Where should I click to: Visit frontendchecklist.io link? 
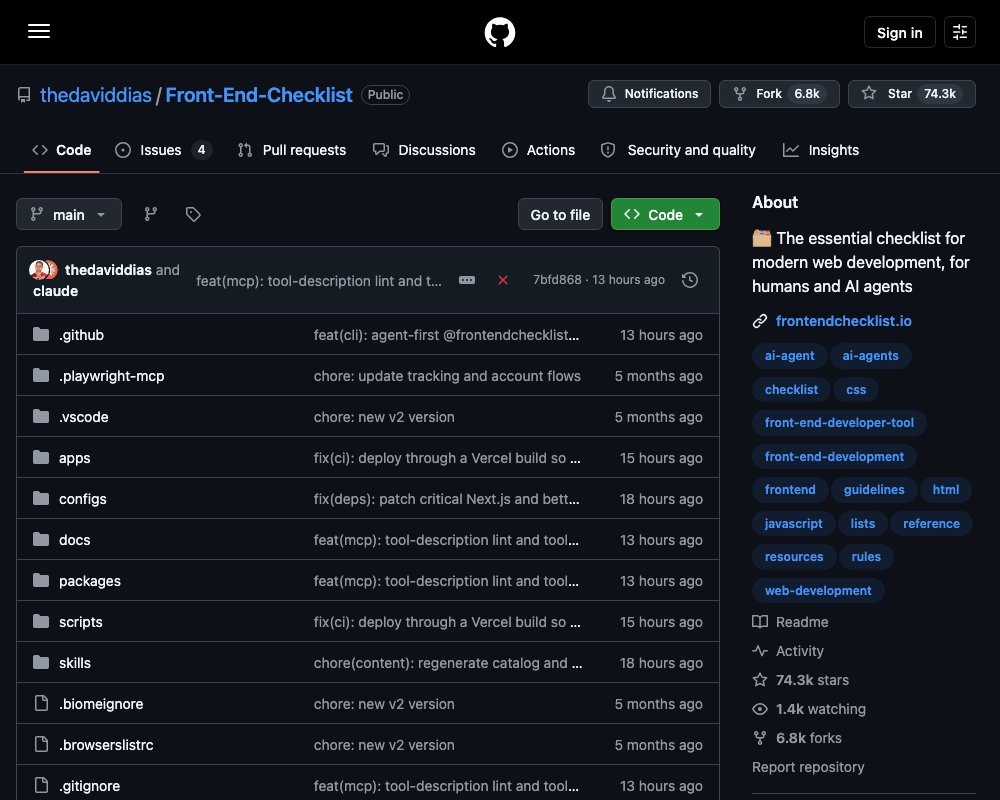[x=843, y=321]
